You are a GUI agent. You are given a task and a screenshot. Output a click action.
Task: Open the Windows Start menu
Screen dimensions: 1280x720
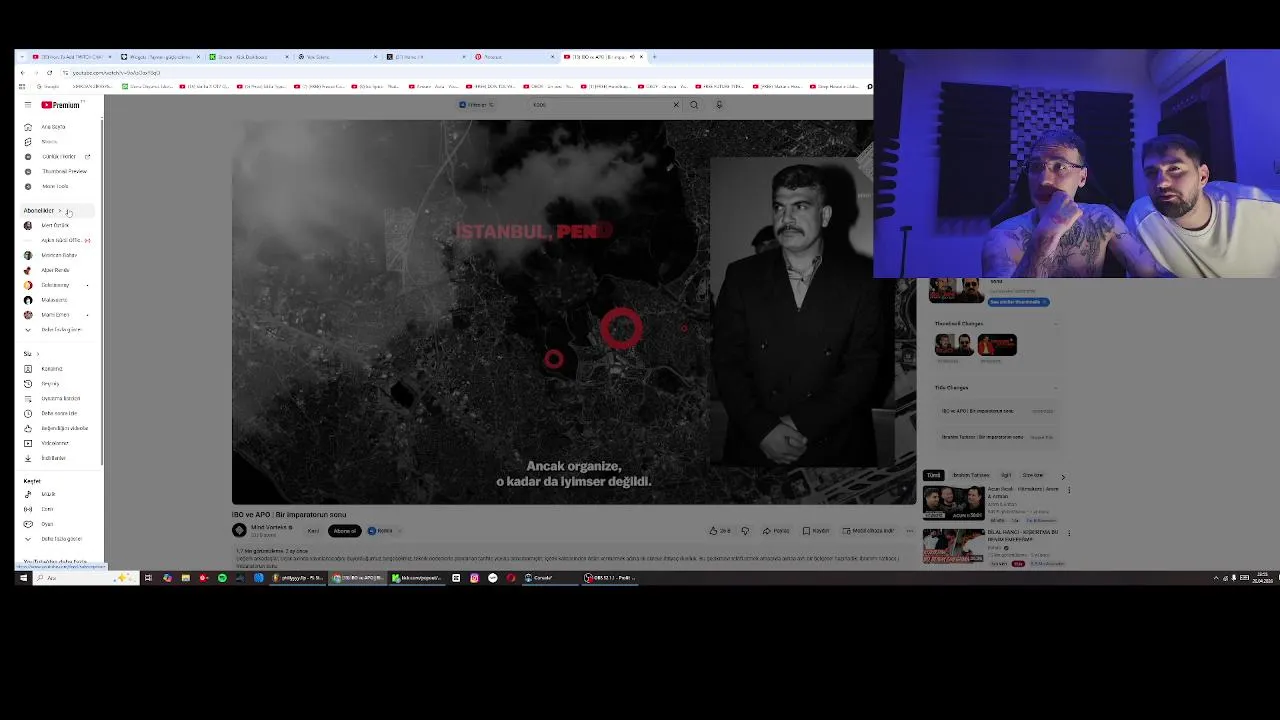(x=23, y=578)
